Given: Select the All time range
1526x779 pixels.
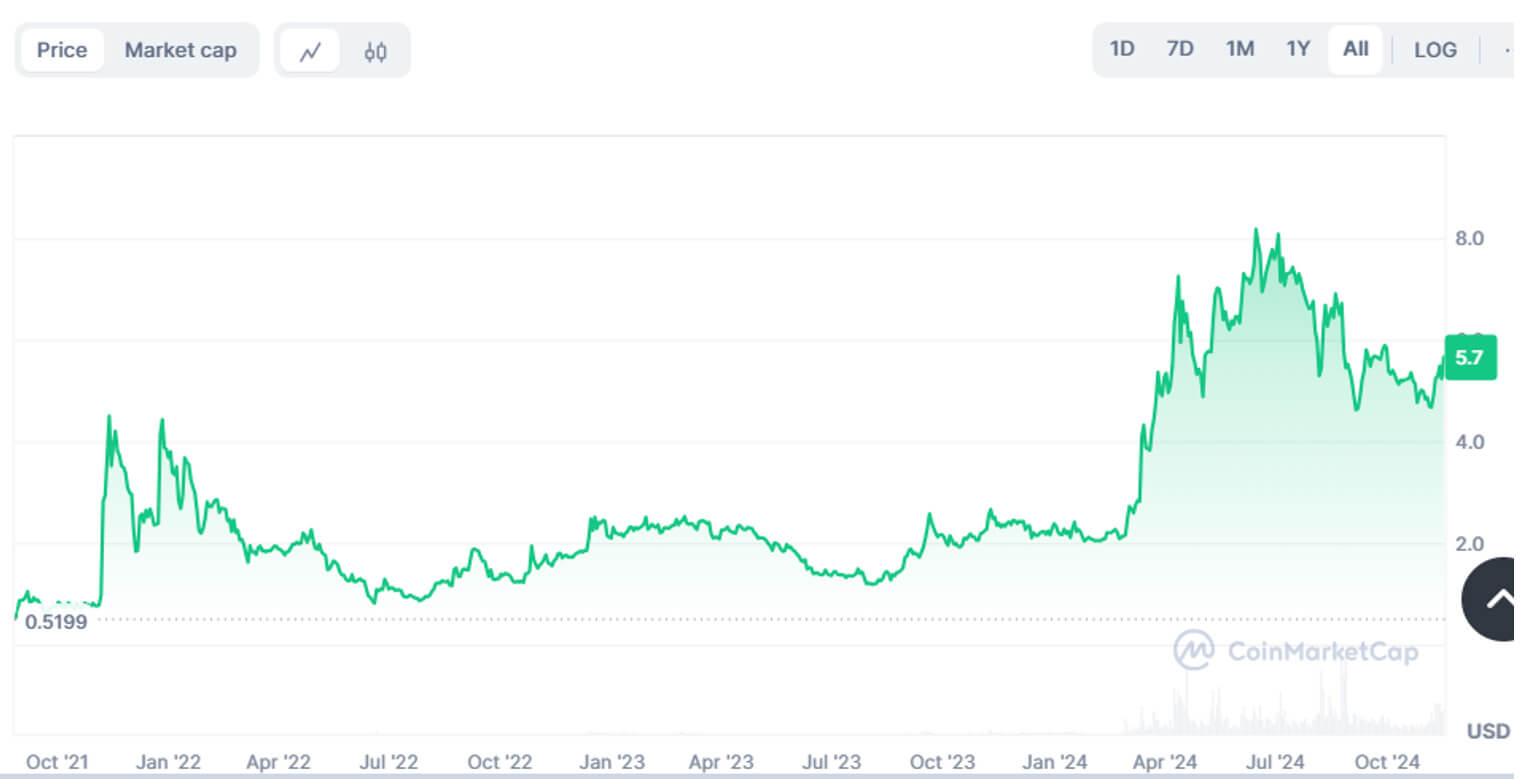Looking at the screenshot, I should click(1355, 49).
